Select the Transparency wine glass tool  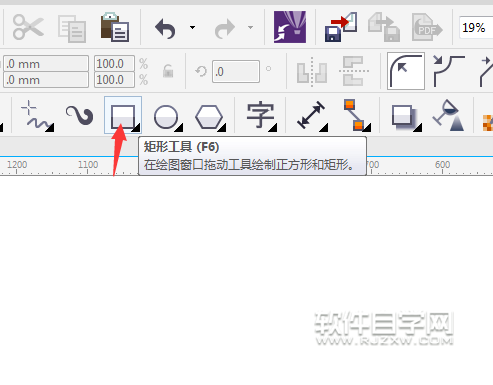449,115
